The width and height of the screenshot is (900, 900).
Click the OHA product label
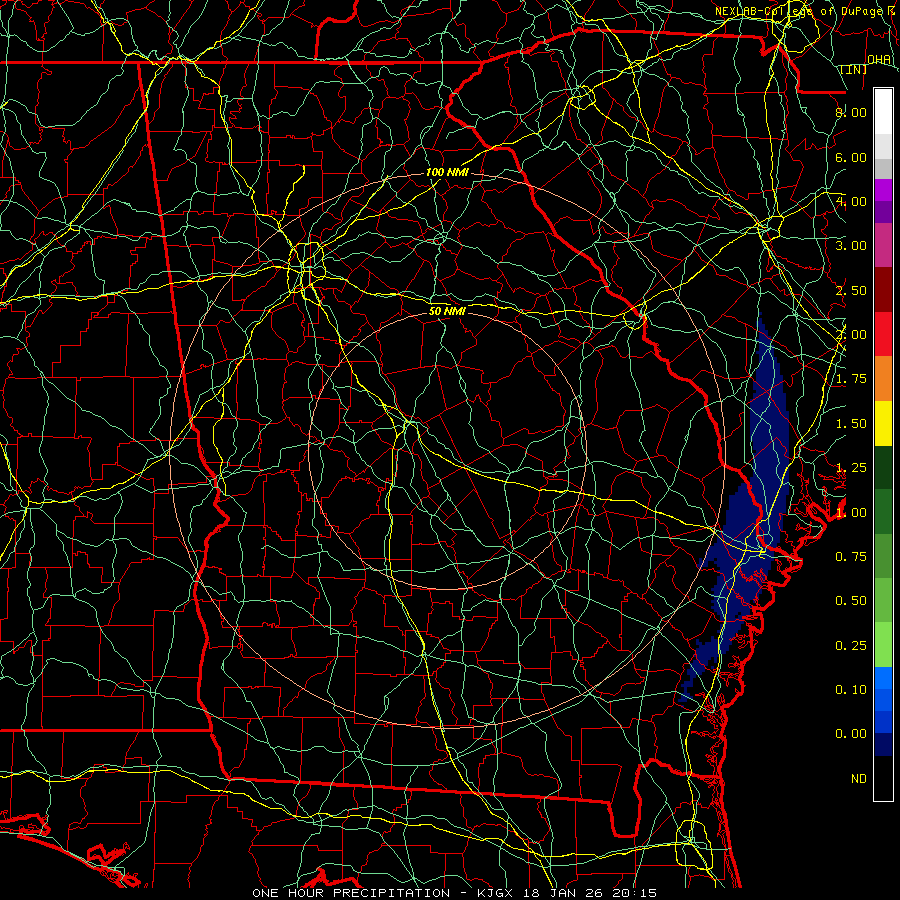(x=879, y=59)
